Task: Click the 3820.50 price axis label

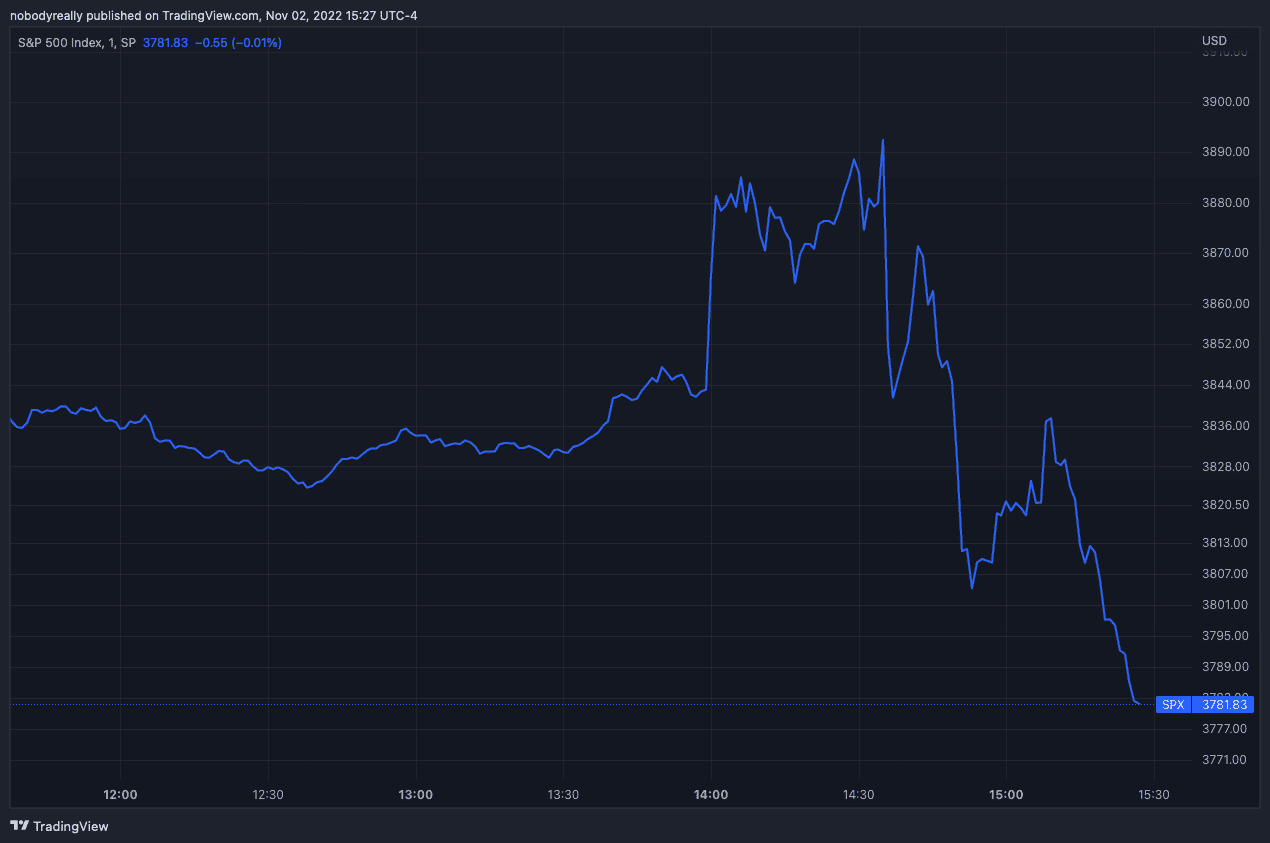Action: 1225,505
